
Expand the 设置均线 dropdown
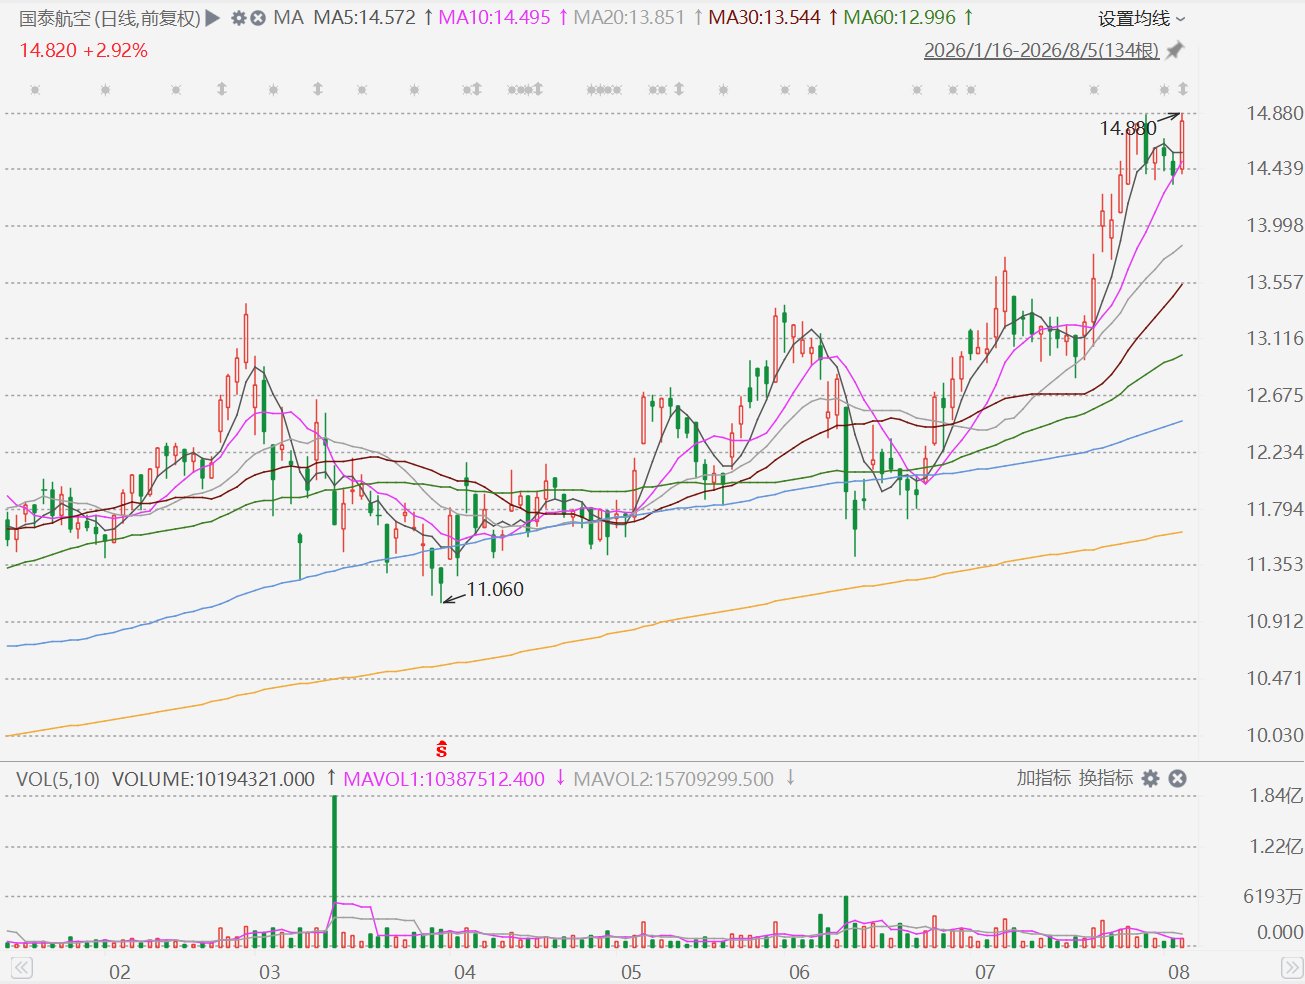click(x=1141, y=18)
